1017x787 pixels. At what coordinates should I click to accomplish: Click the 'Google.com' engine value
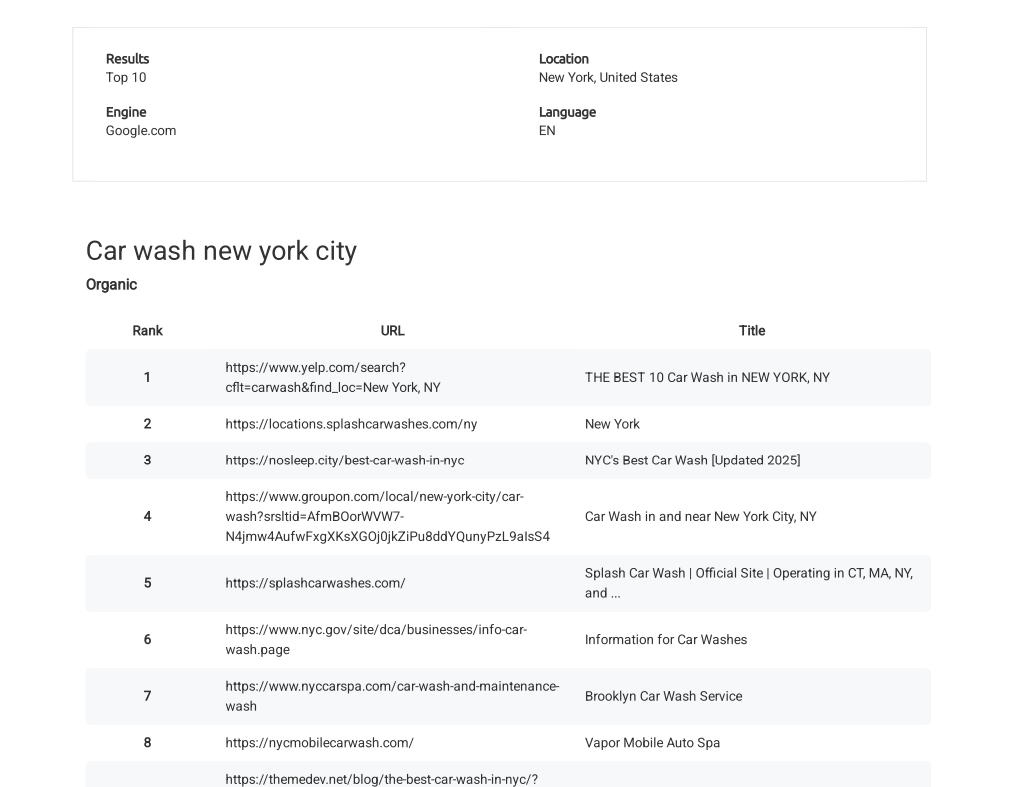(141, 131)
